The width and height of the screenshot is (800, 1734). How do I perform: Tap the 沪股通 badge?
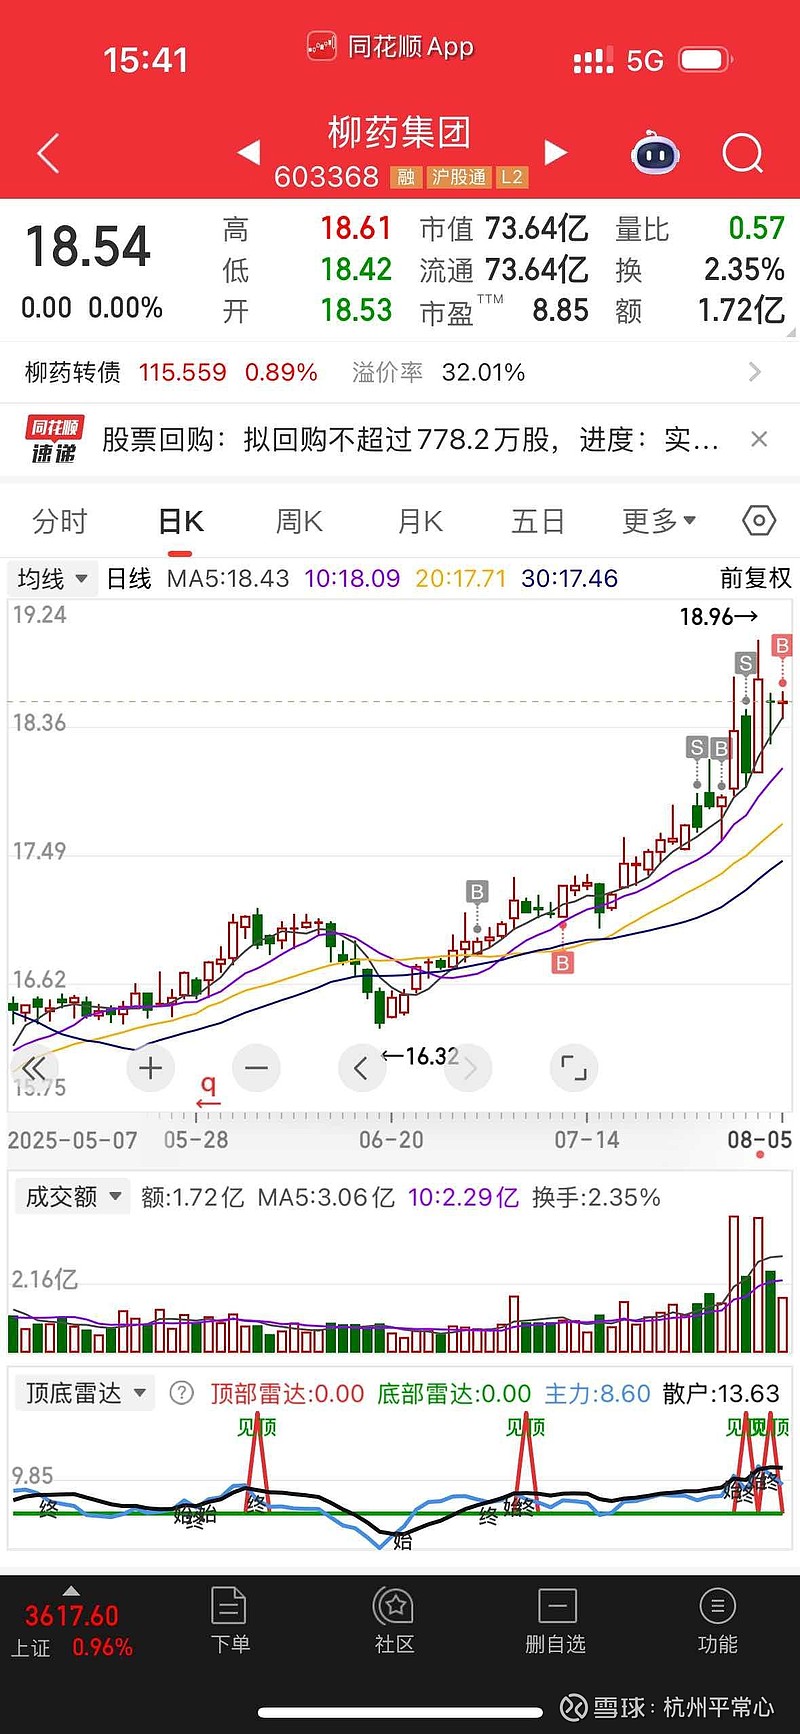click(x=459, y=177)
